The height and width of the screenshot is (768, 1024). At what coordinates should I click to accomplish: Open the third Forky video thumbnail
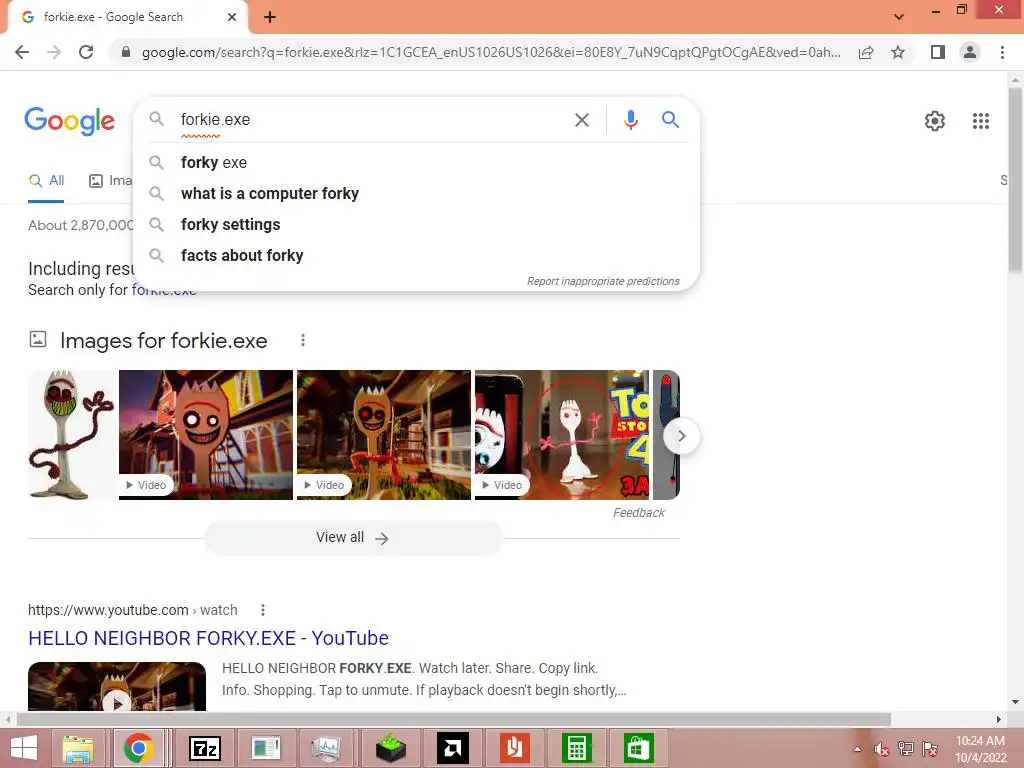tap(383, 435)
